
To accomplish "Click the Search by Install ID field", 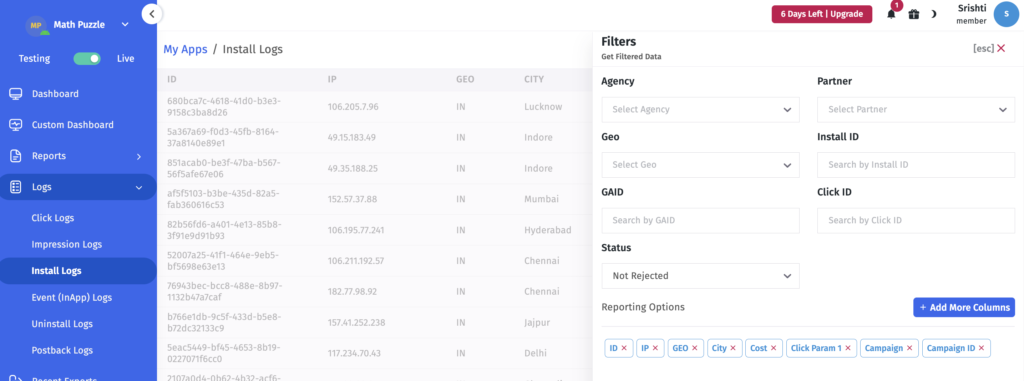I will (916, 165).
